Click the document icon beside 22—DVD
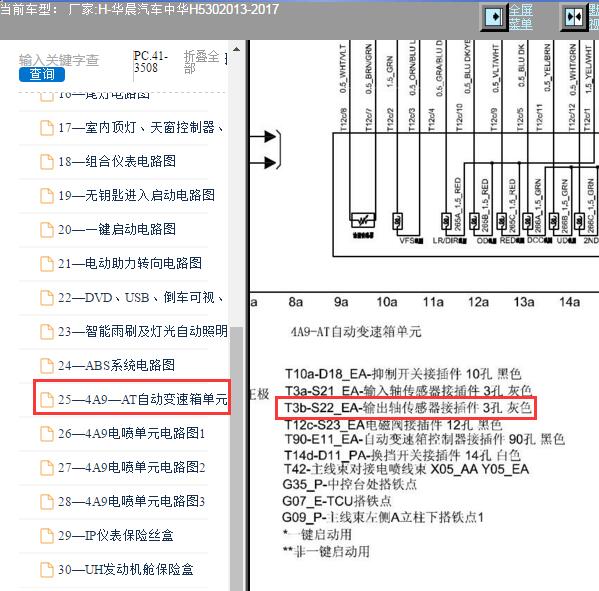Image resolution: width=599 pixels, height=591 pixels. 47,298
